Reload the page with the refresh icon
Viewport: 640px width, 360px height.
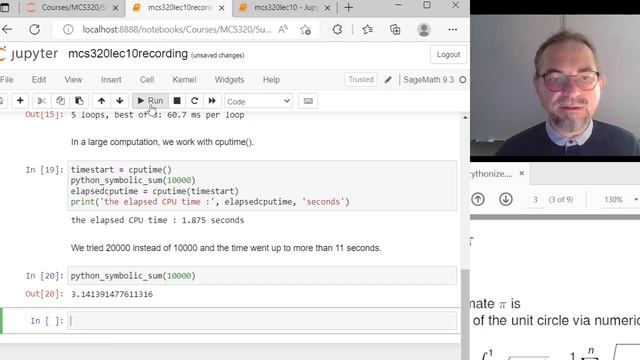click(35, 29)
